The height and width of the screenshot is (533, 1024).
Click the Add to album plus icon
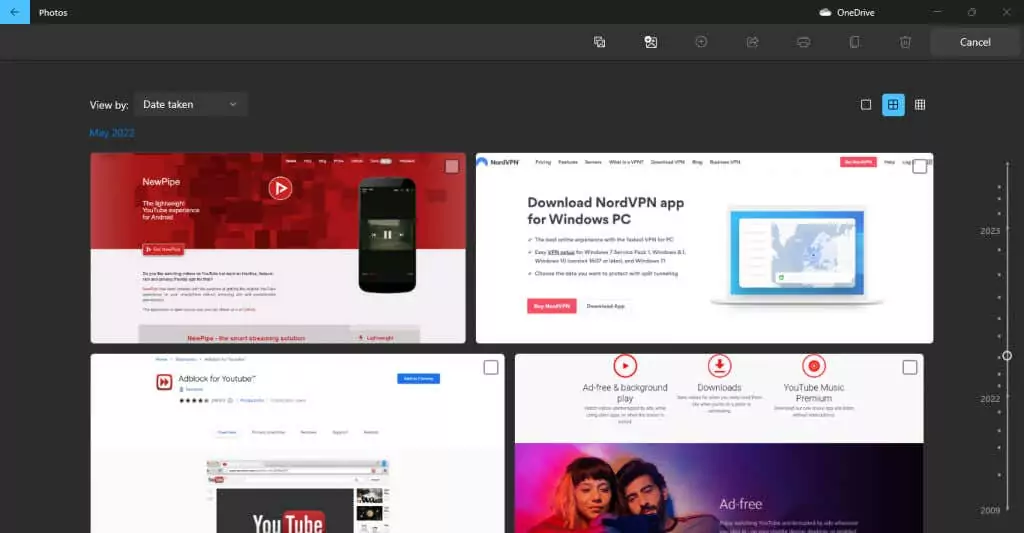point(701,42)
